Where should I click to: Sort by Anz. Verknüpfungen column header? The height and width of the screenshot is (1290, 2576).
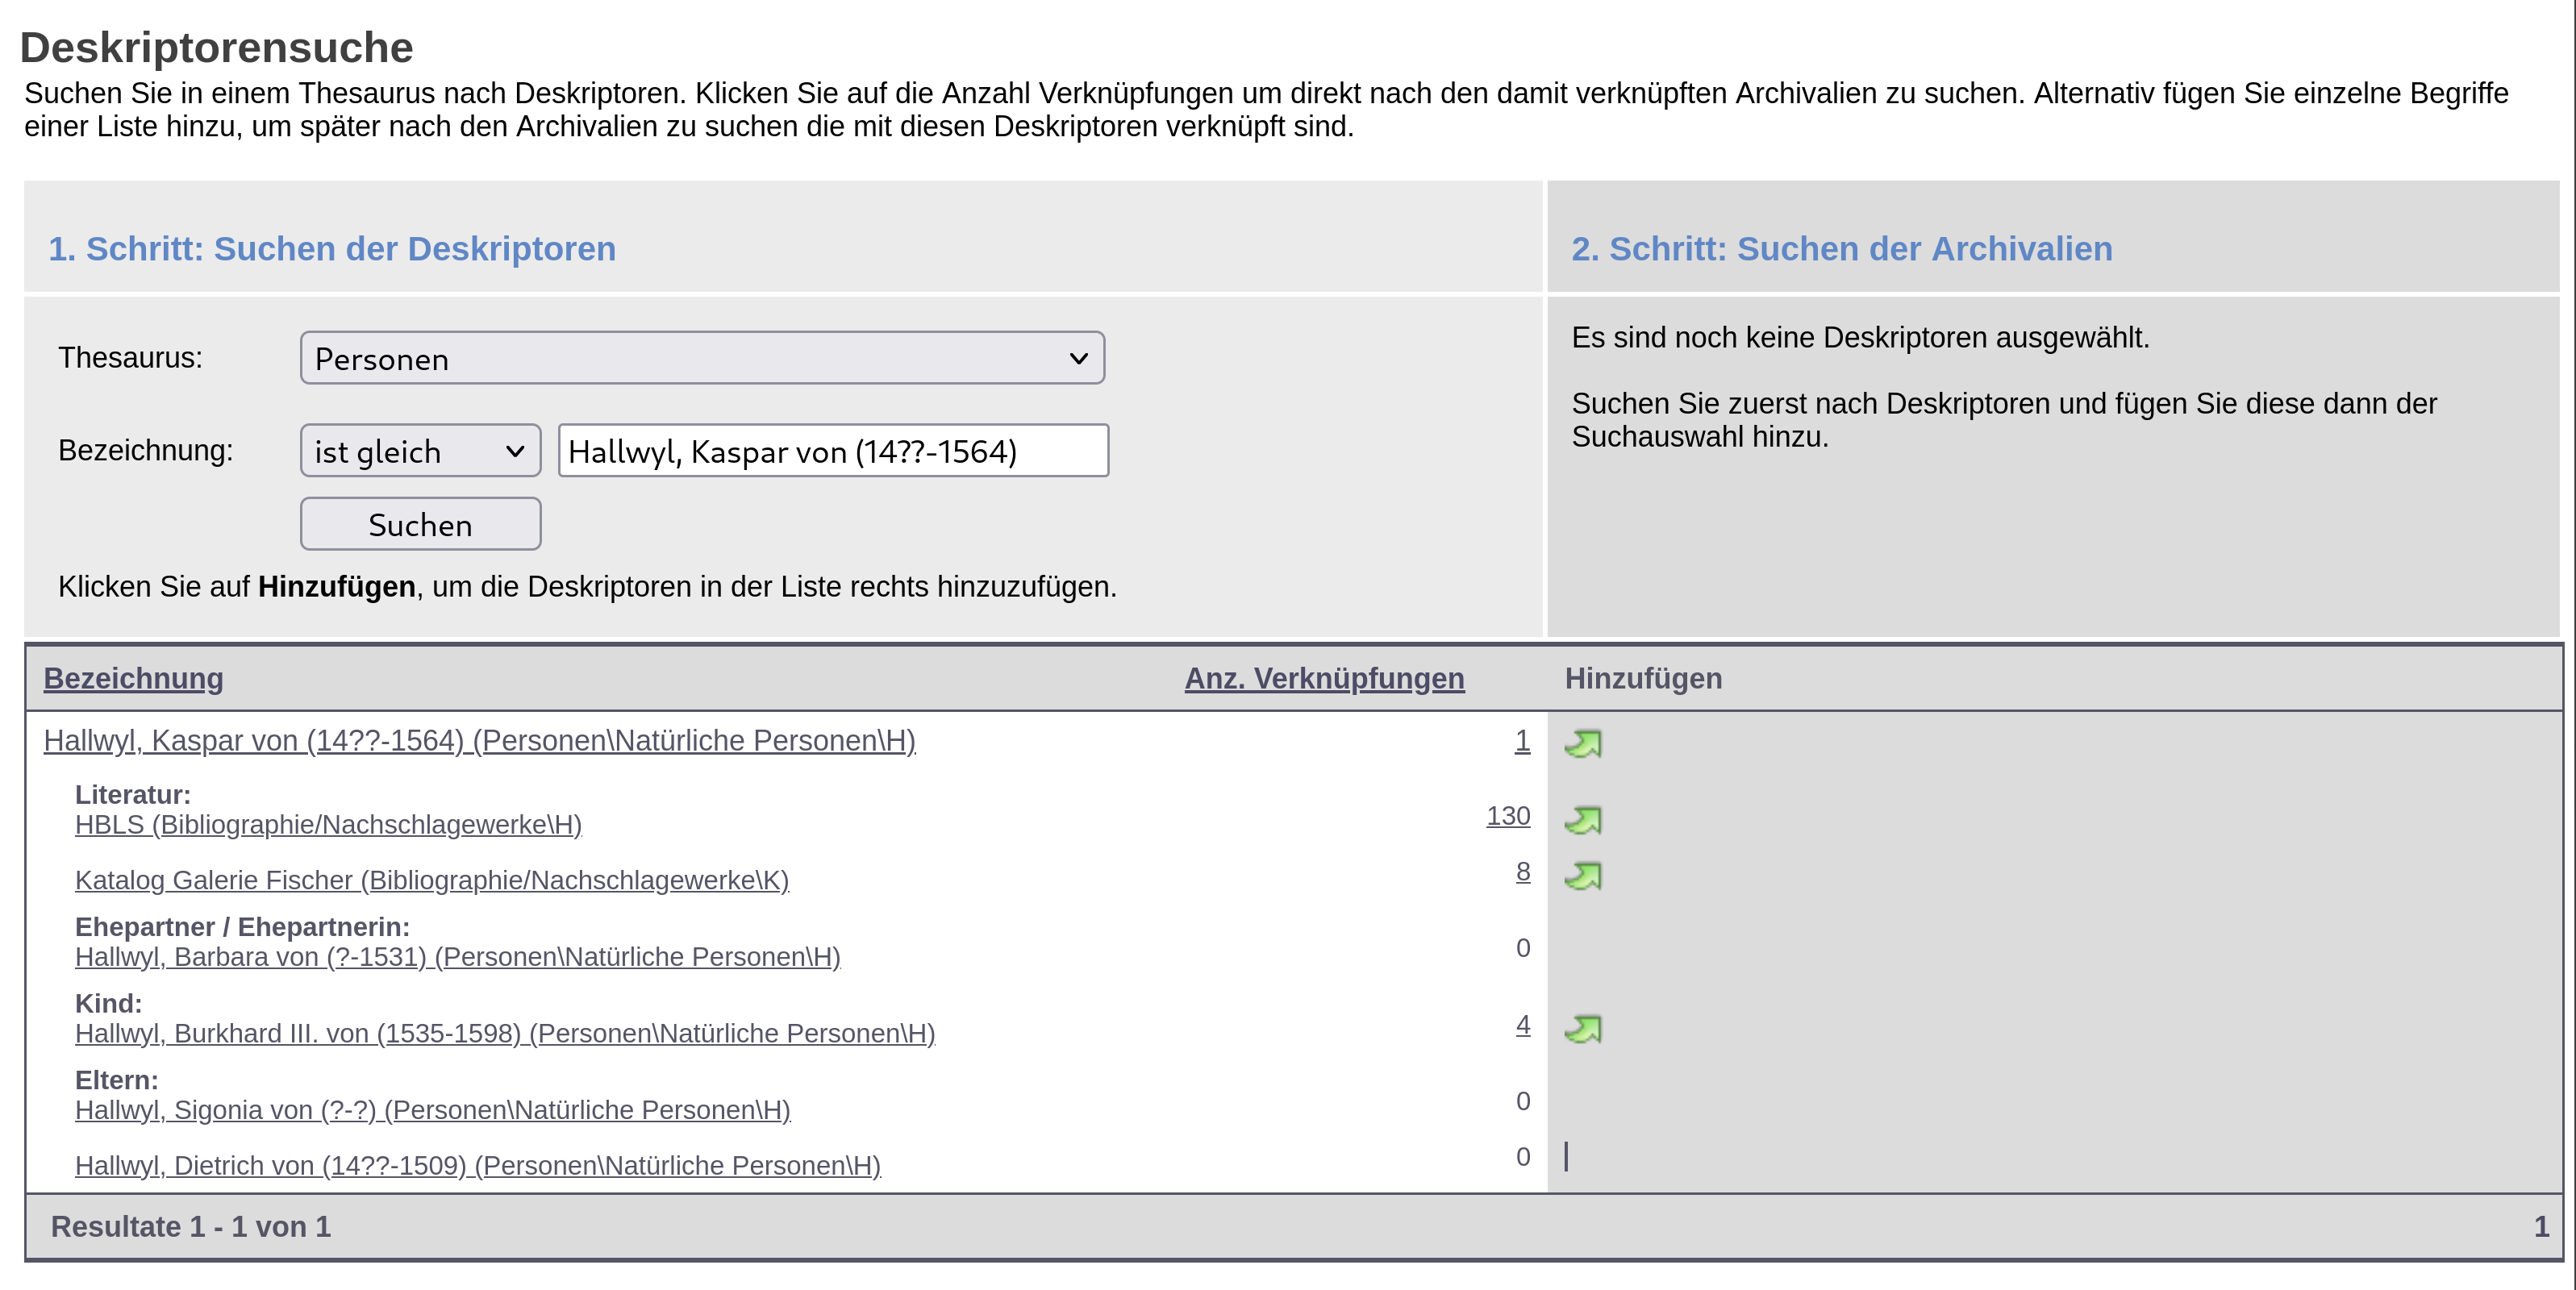coord(1324,679)
